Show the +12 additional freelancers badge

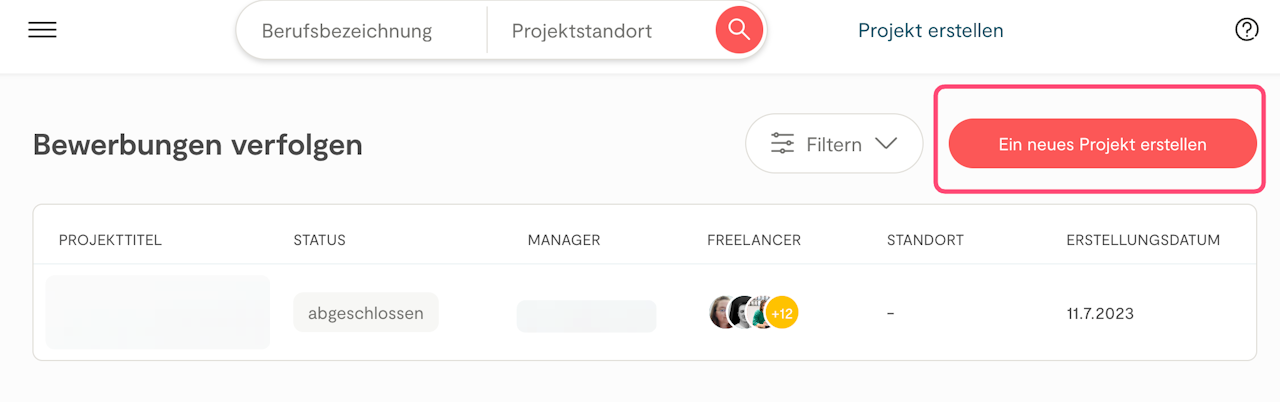click(x=782, y=313)
